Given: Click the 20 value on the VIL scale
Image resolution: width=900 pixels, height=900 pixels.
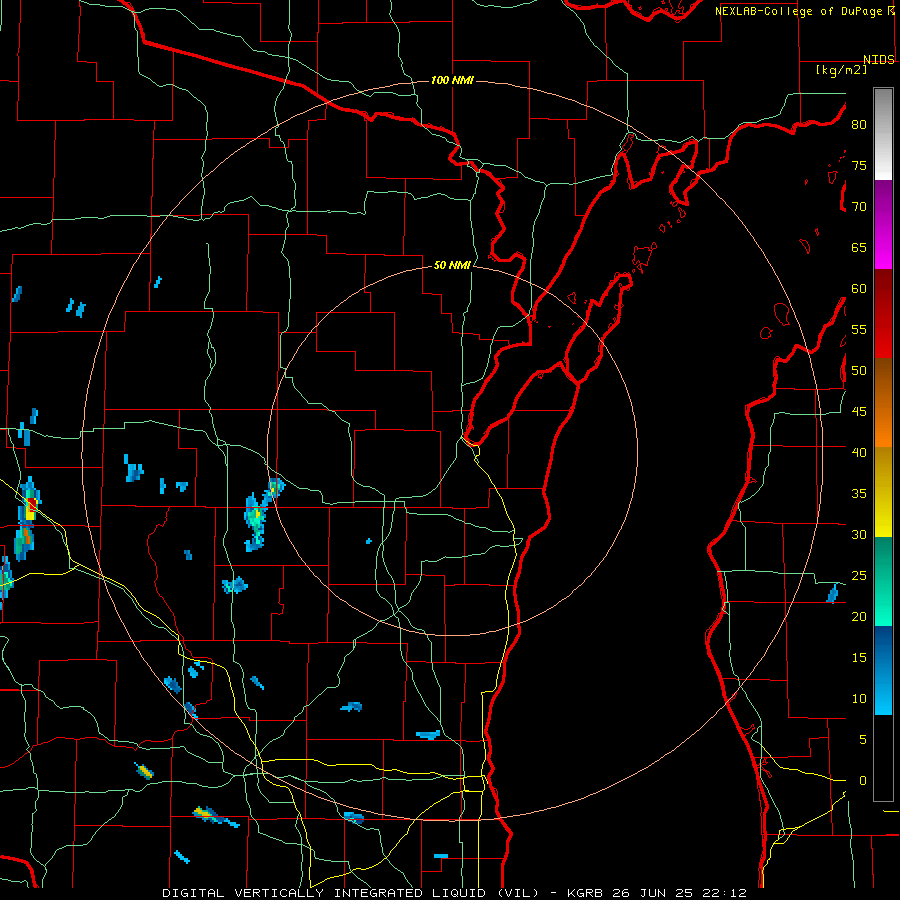Looking at the screenshot, I should (x=859, y=616).
